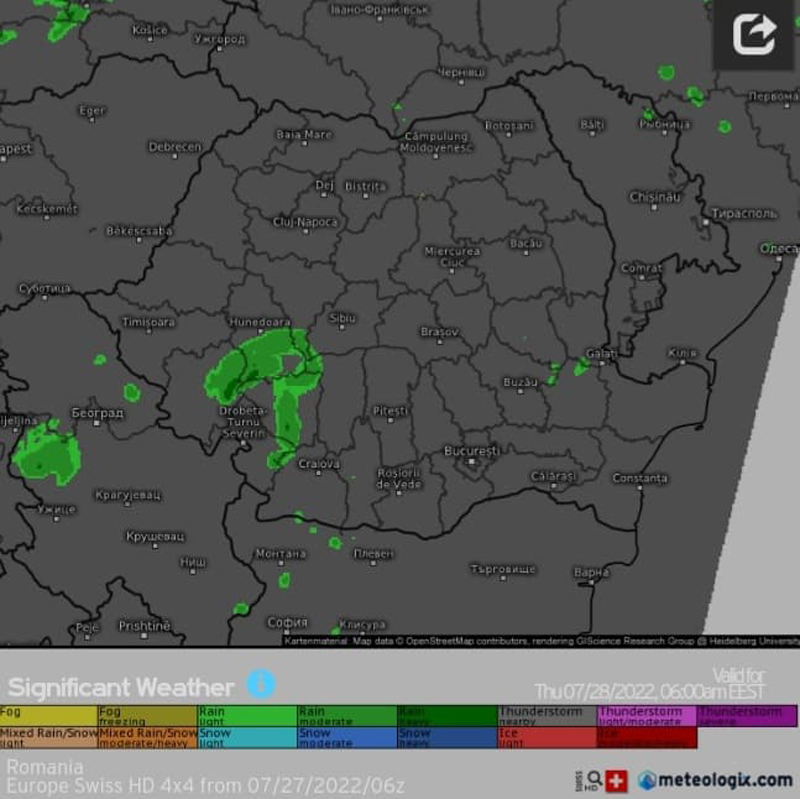Click the Cluj-Napoca city label
This screenshot has height=799, width=800.
pyautogui.click(x=305, y=222)
